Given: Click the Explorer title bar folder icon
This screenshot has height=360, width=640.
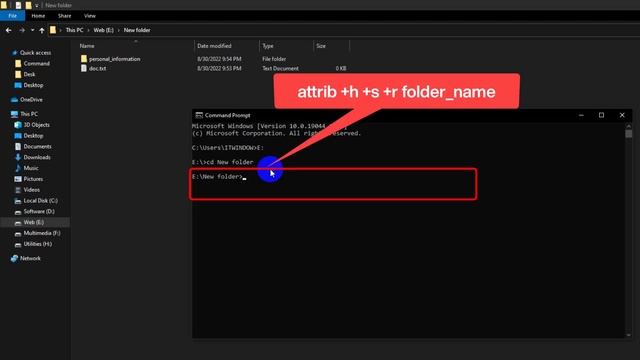Looking at the screenshot, I should point(4,5).
